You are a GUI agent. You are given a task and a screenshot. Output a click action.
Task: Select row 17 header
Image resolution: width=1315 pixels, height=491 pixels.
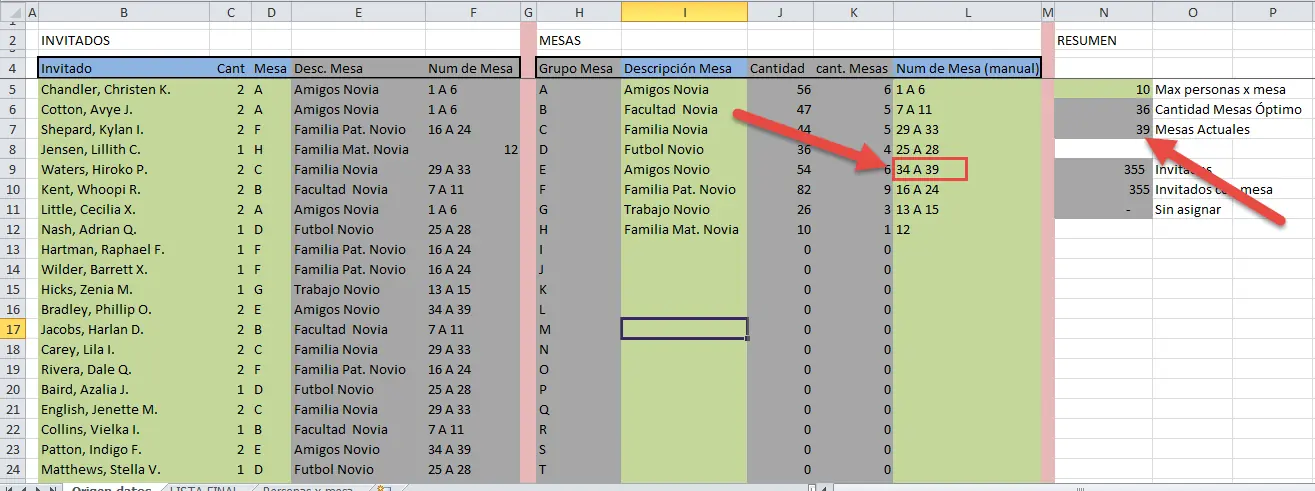(x=12, y=329)
